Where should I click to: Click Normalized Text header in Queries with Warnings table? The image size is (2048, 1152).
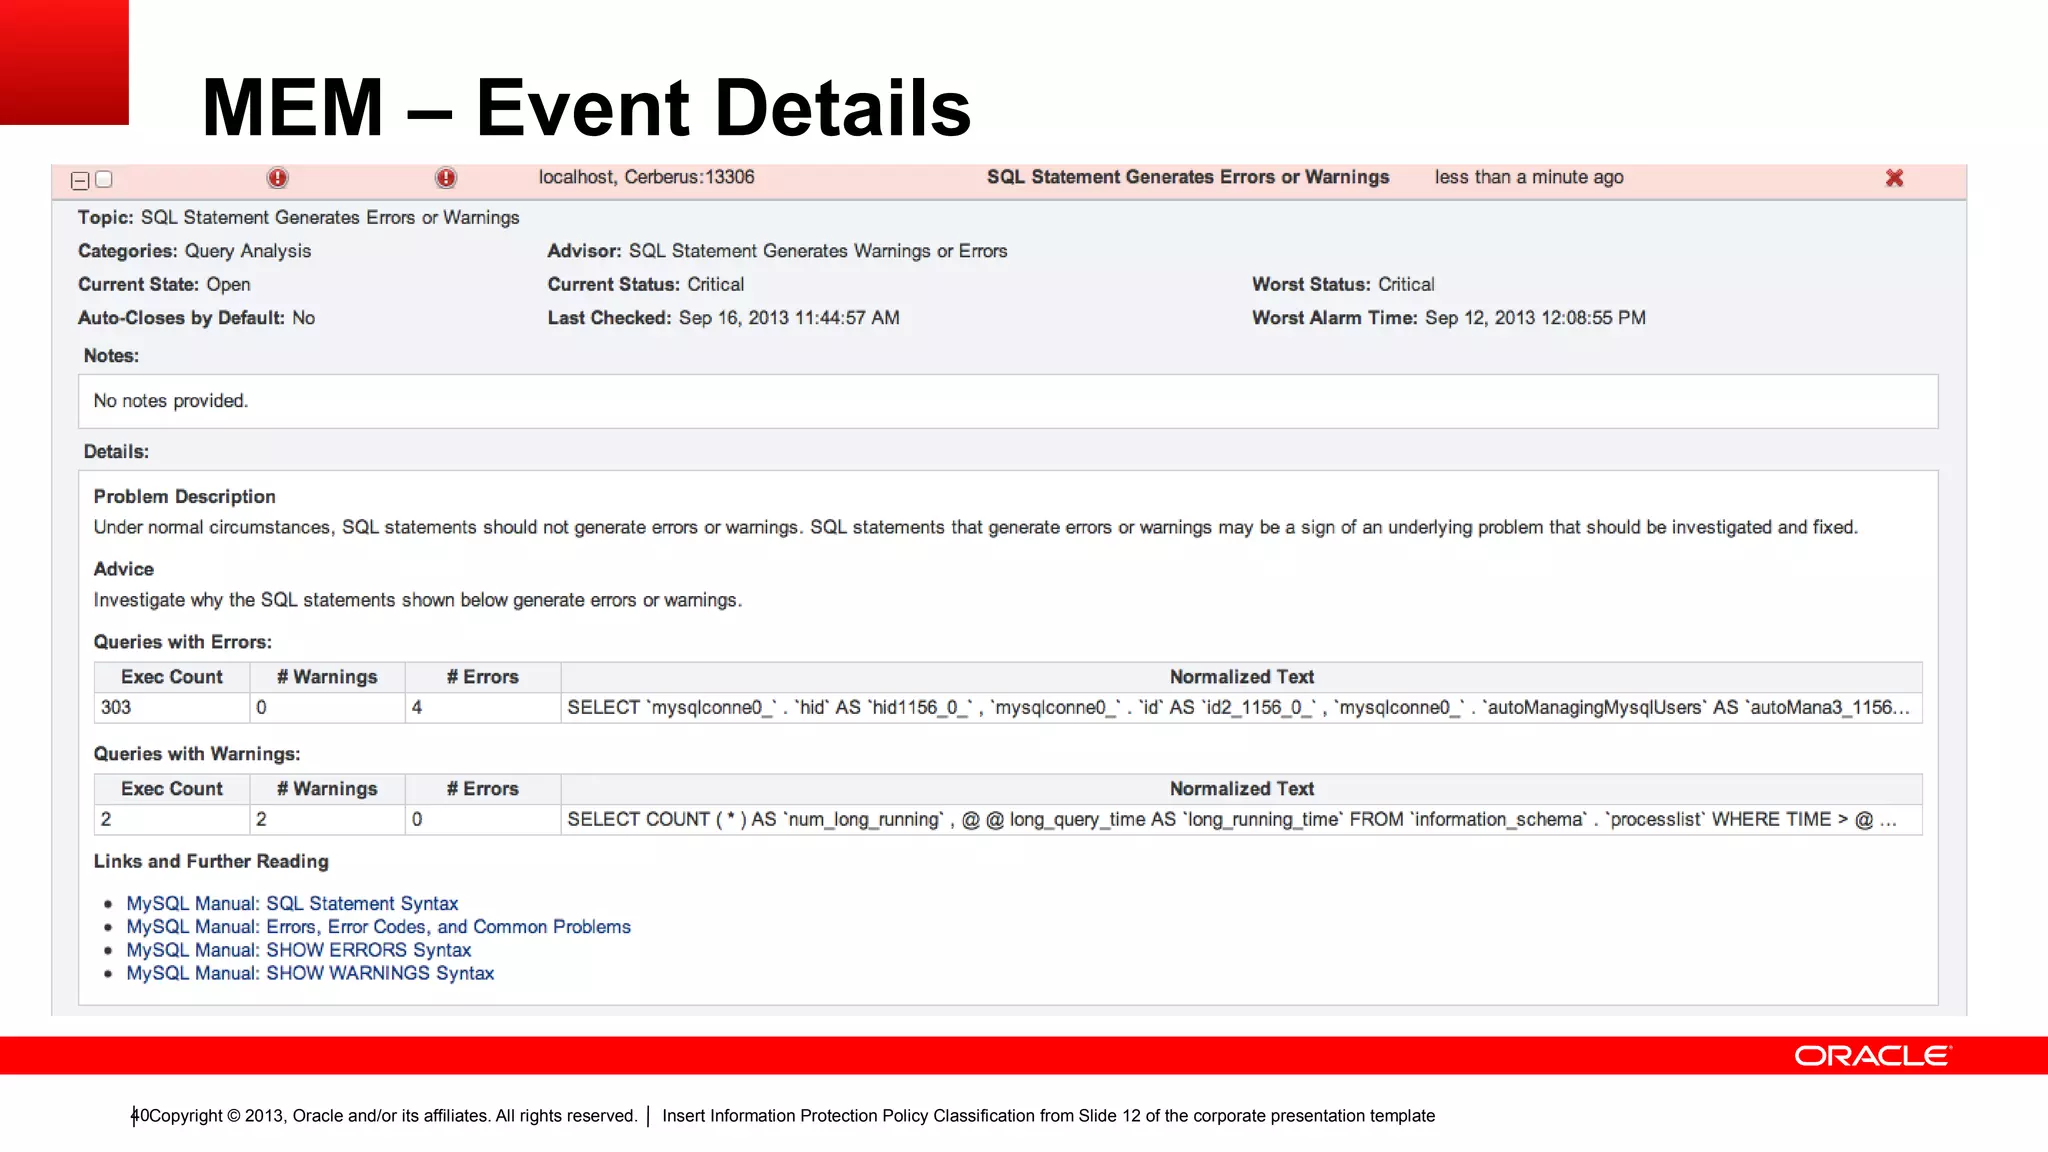1241,789
